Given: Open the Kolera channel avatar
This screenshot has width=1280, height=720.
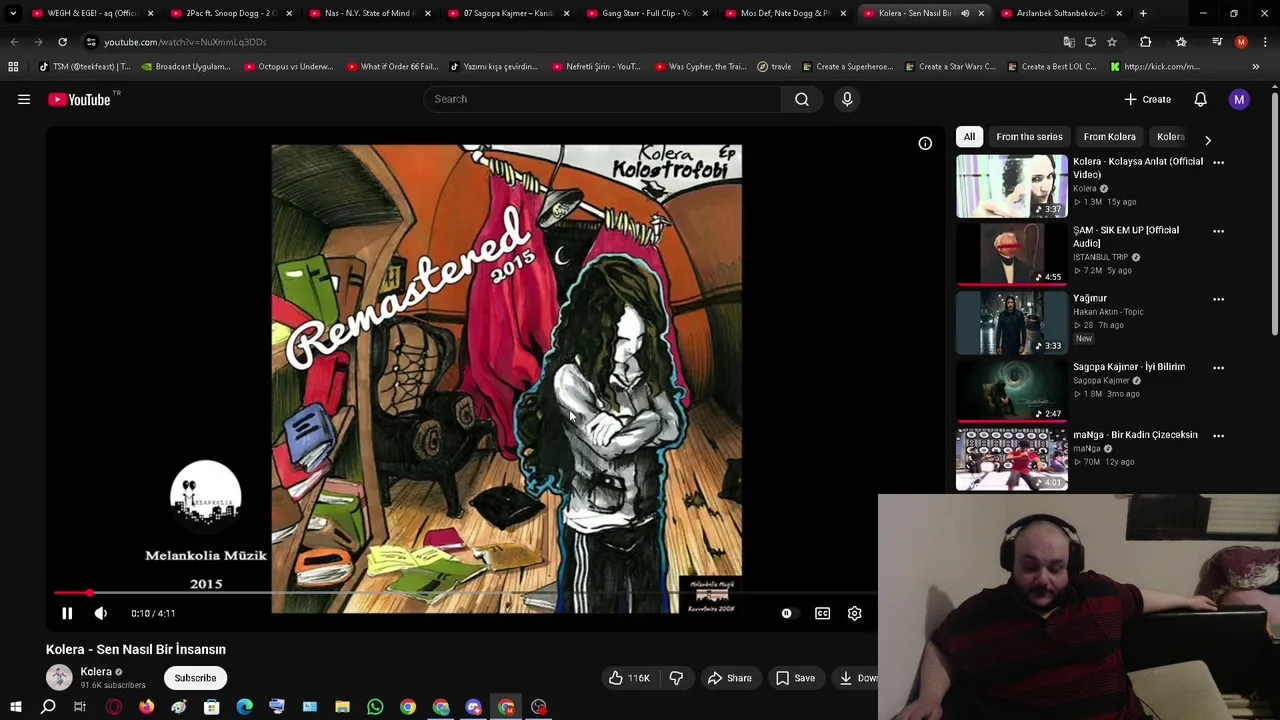Looking at the screenshot, I should (x=59, y=677).
